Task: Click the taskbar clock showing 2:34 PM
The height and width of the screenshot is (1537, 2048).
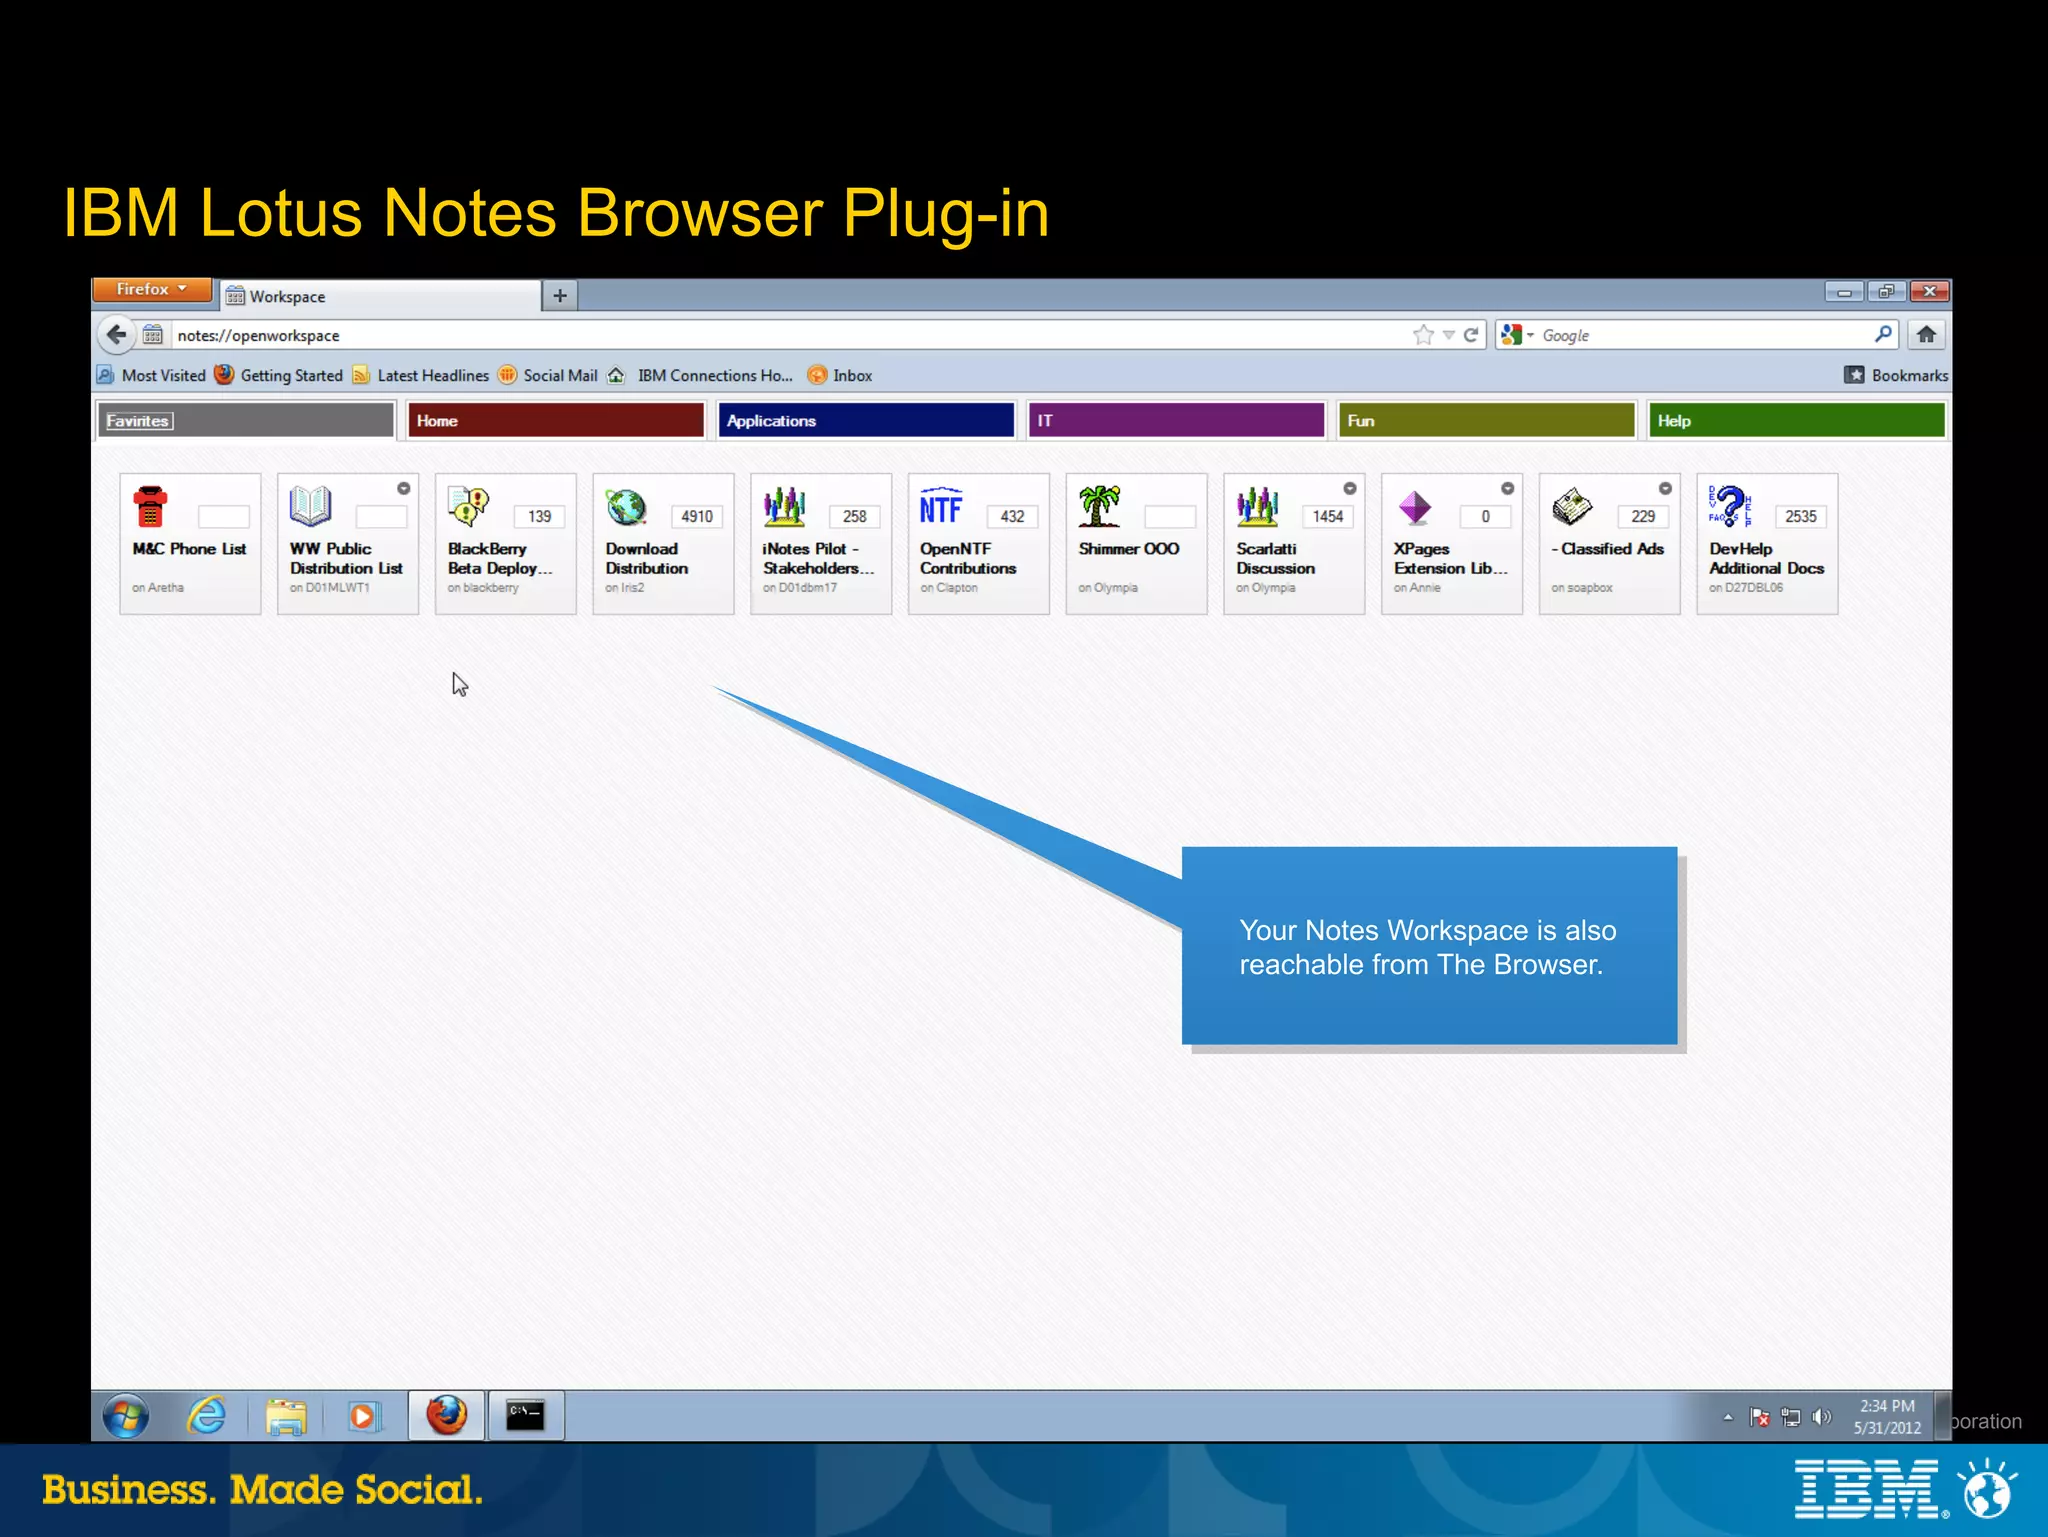Action: click(x=1887, y=1417)
